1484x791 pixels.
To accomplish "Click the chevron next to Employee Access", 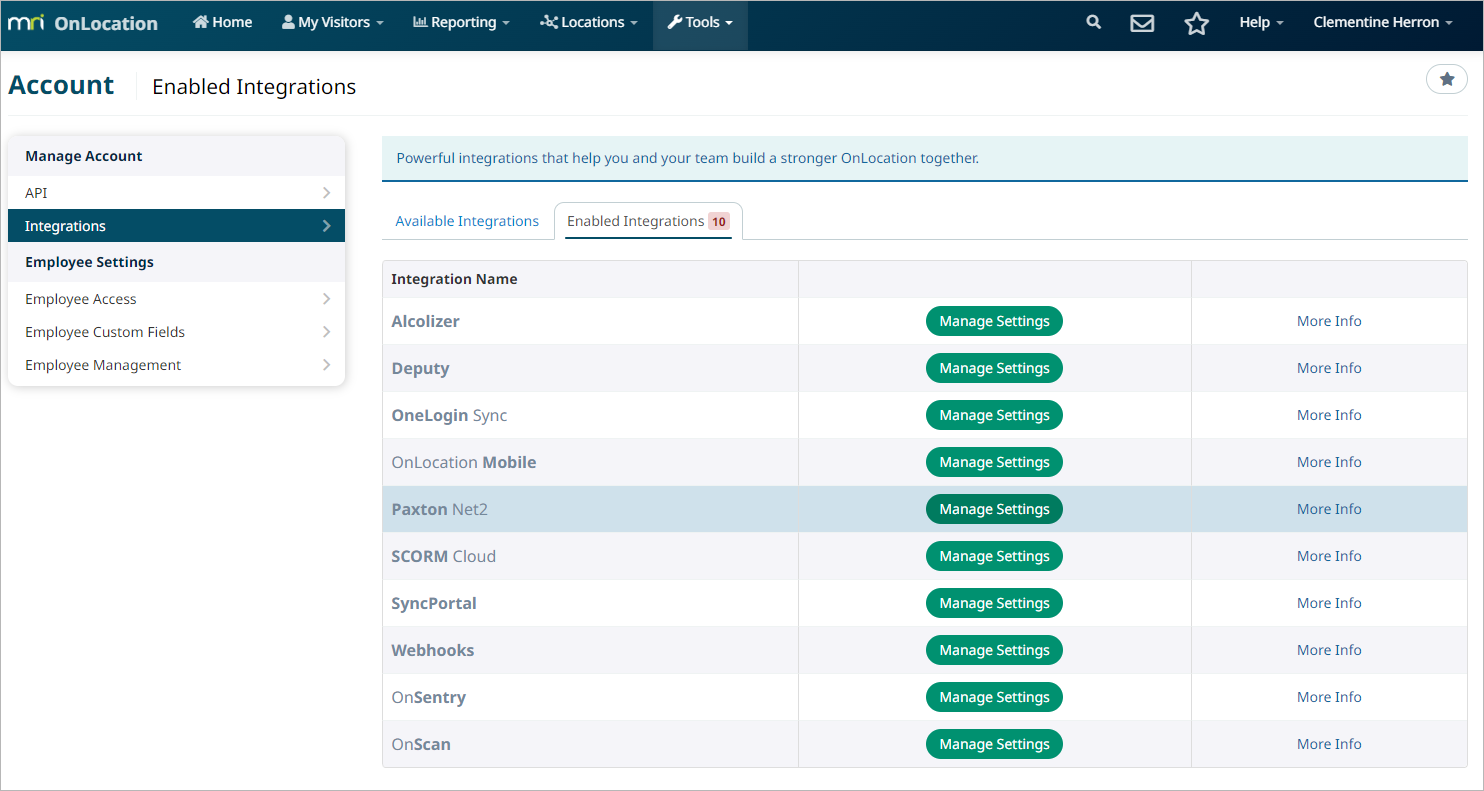I will [327, 299].
